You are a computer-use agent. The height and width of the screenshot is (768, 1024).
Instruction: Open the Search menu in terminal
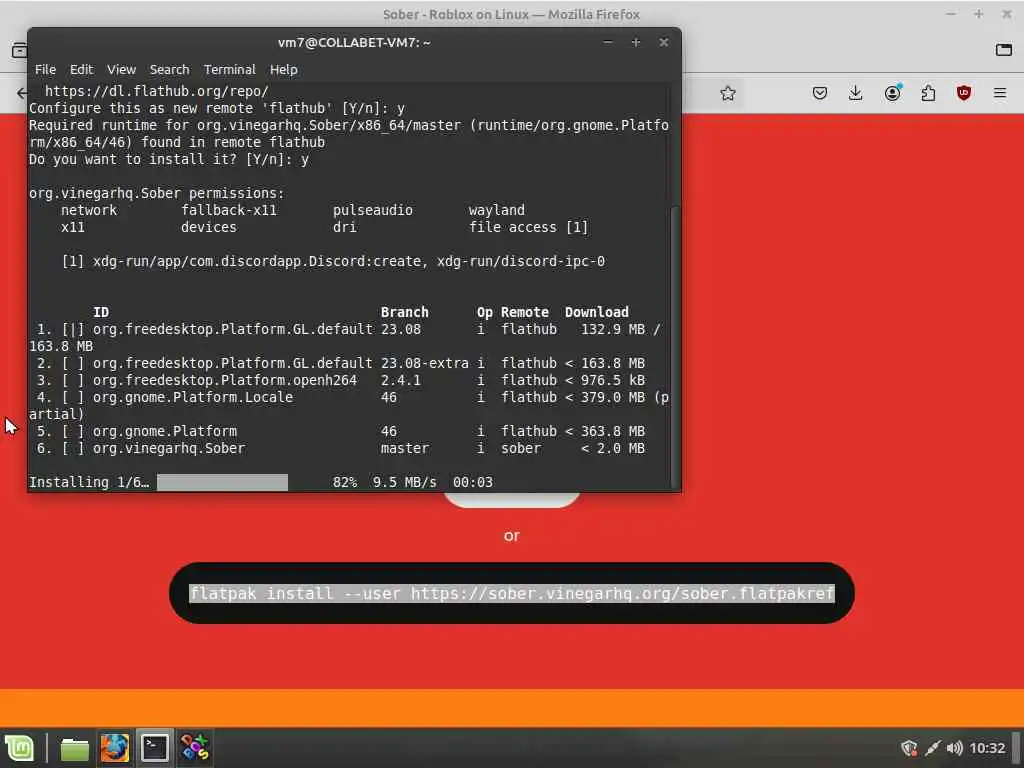click(x=169, y=69)
